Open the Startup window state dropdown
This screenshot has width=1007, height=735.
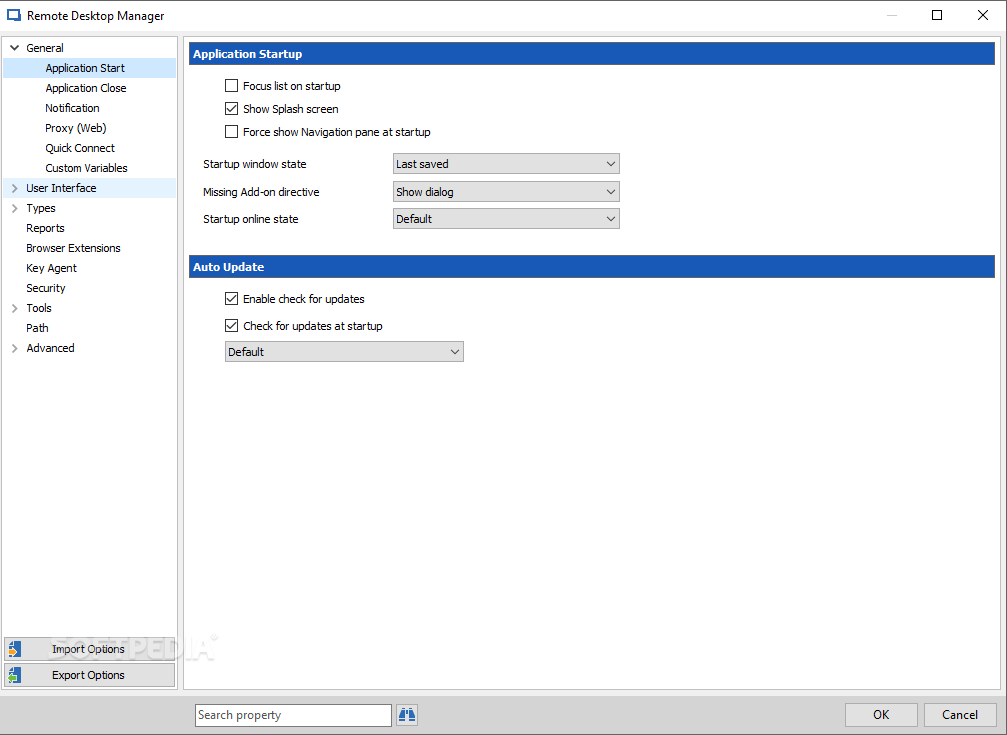pyautogui.click(x=506, y=164)
